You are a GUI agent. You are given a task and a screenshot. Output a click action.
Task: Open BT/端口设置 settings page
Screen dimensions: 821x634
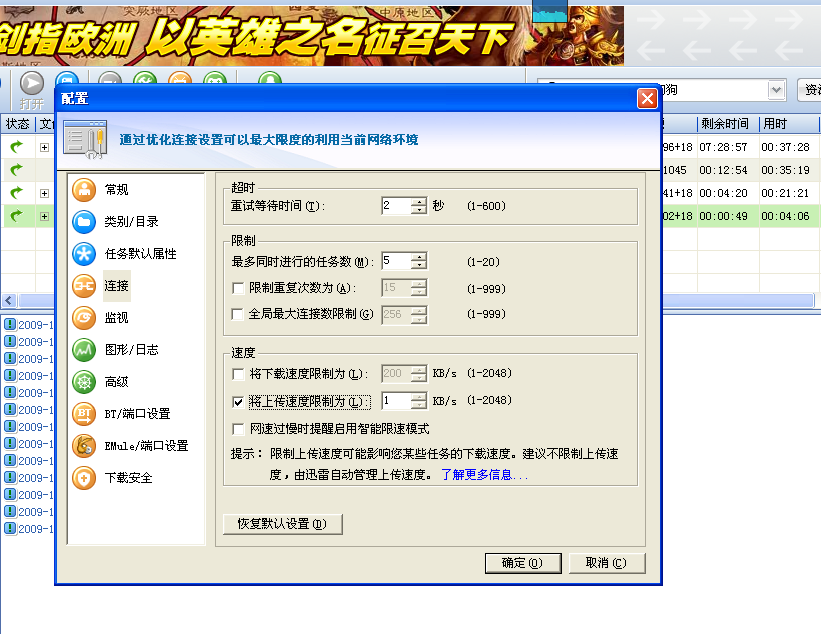137,414
